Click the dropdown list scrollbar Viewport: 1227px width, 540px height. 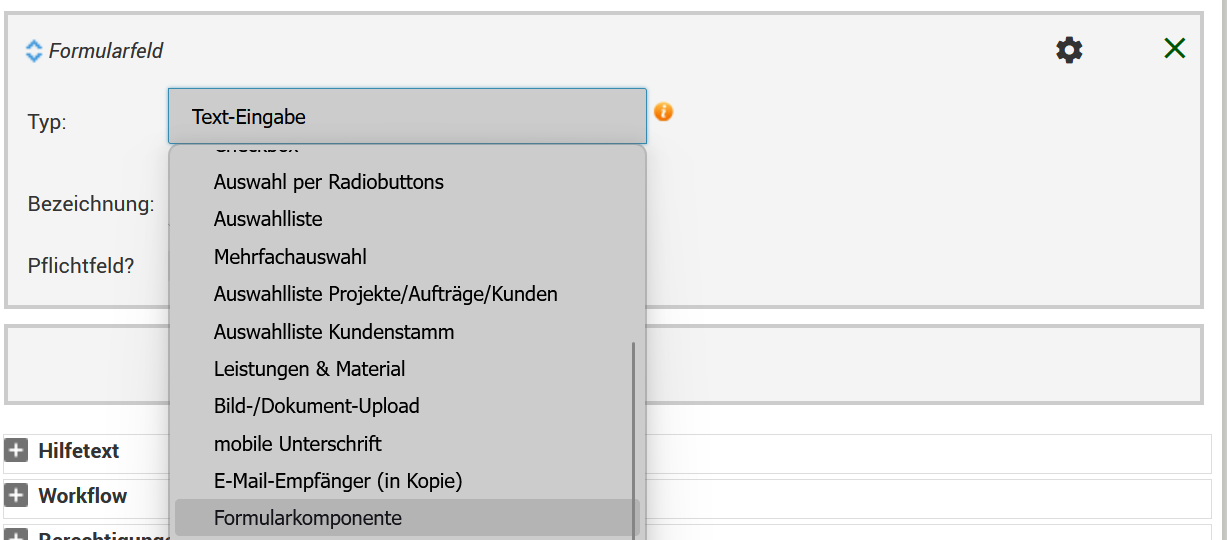pos(632,440)
